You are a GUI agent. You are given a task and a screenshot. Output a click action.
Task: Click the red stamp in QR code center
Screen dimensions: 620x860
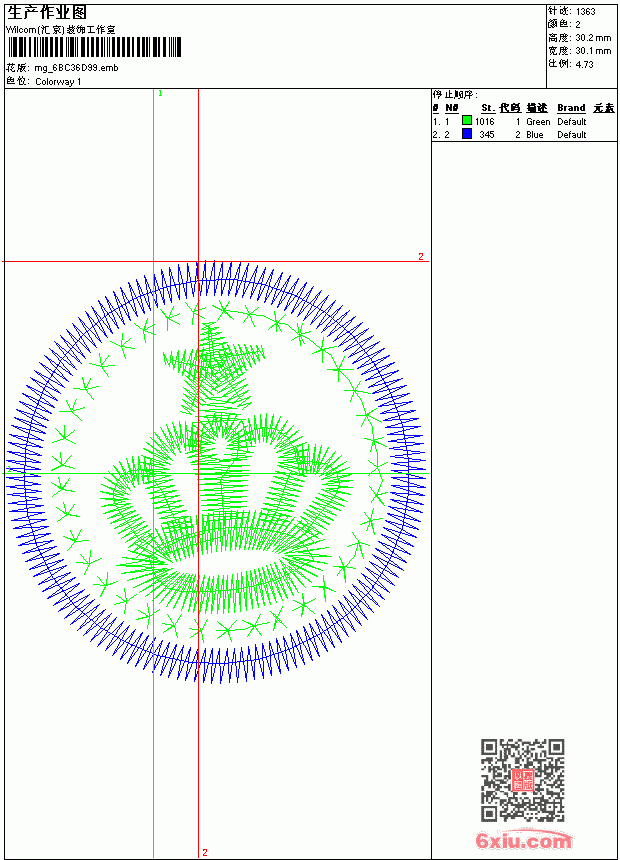click(x=523, y=780)
